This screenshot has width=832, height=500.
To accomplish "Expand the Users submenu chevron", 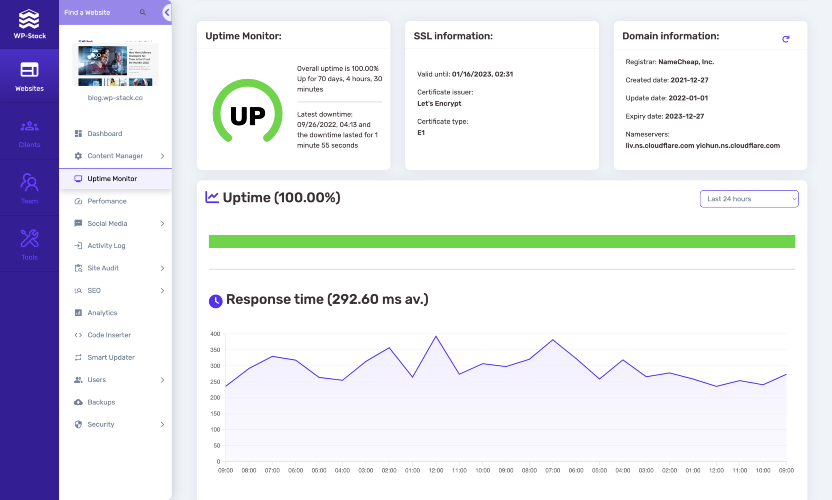I will click(x=162, y=380).
